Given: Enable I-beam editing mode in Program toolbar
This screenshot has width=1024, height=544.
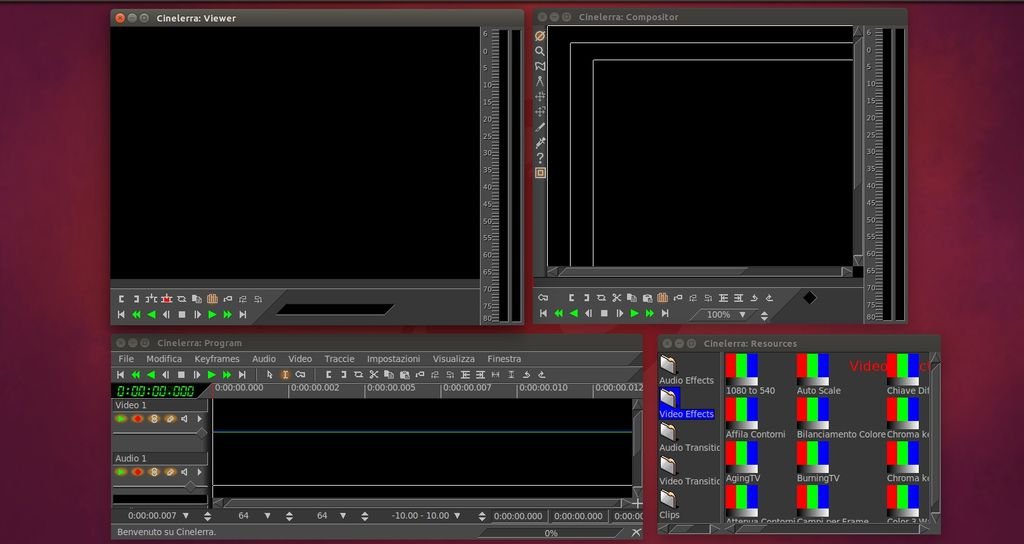Looking at the screenshot, I should 285,375.
